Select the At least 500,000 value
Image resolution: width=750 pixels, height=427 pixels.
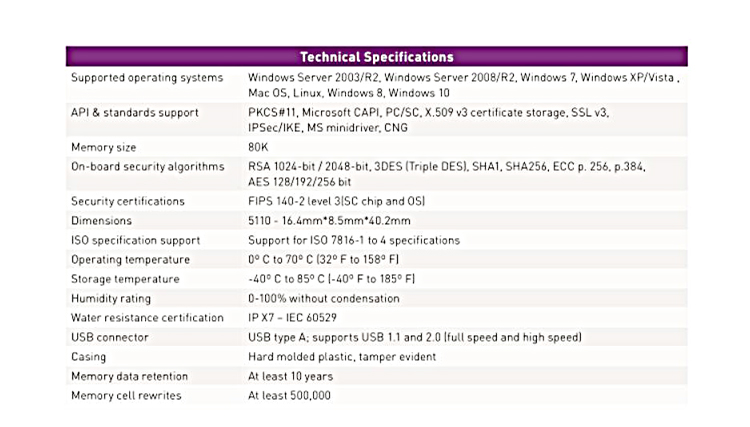[x=289, y=396]
